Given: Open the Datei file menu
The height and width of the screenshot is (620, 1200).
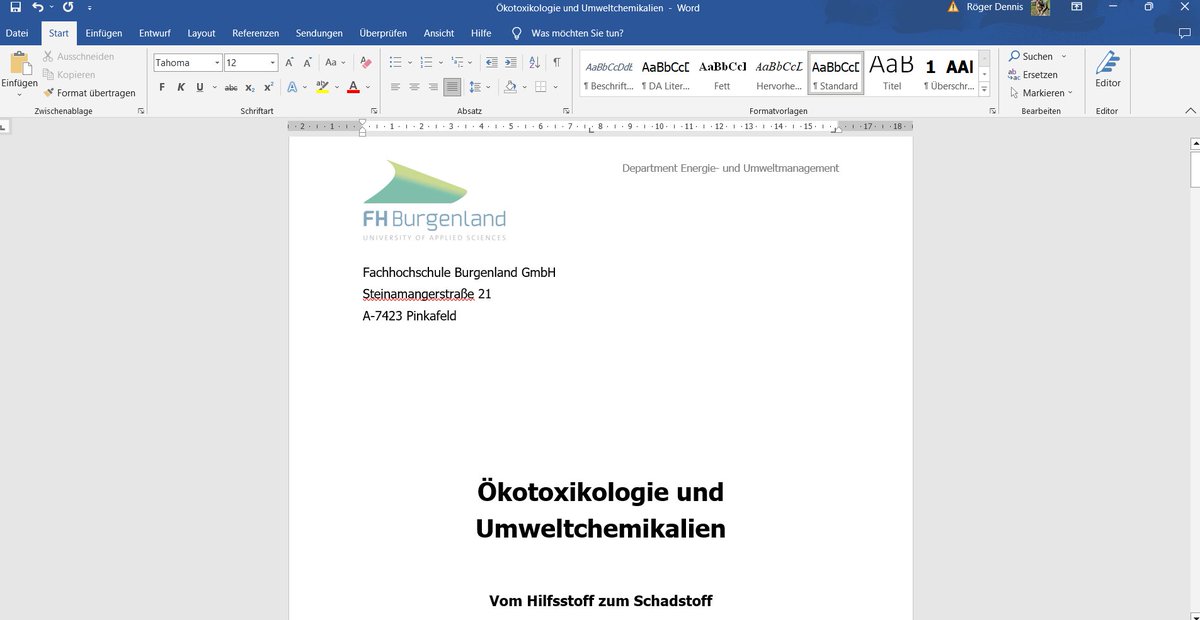Looking at the screenshot, I should click(x=17, y=33).
